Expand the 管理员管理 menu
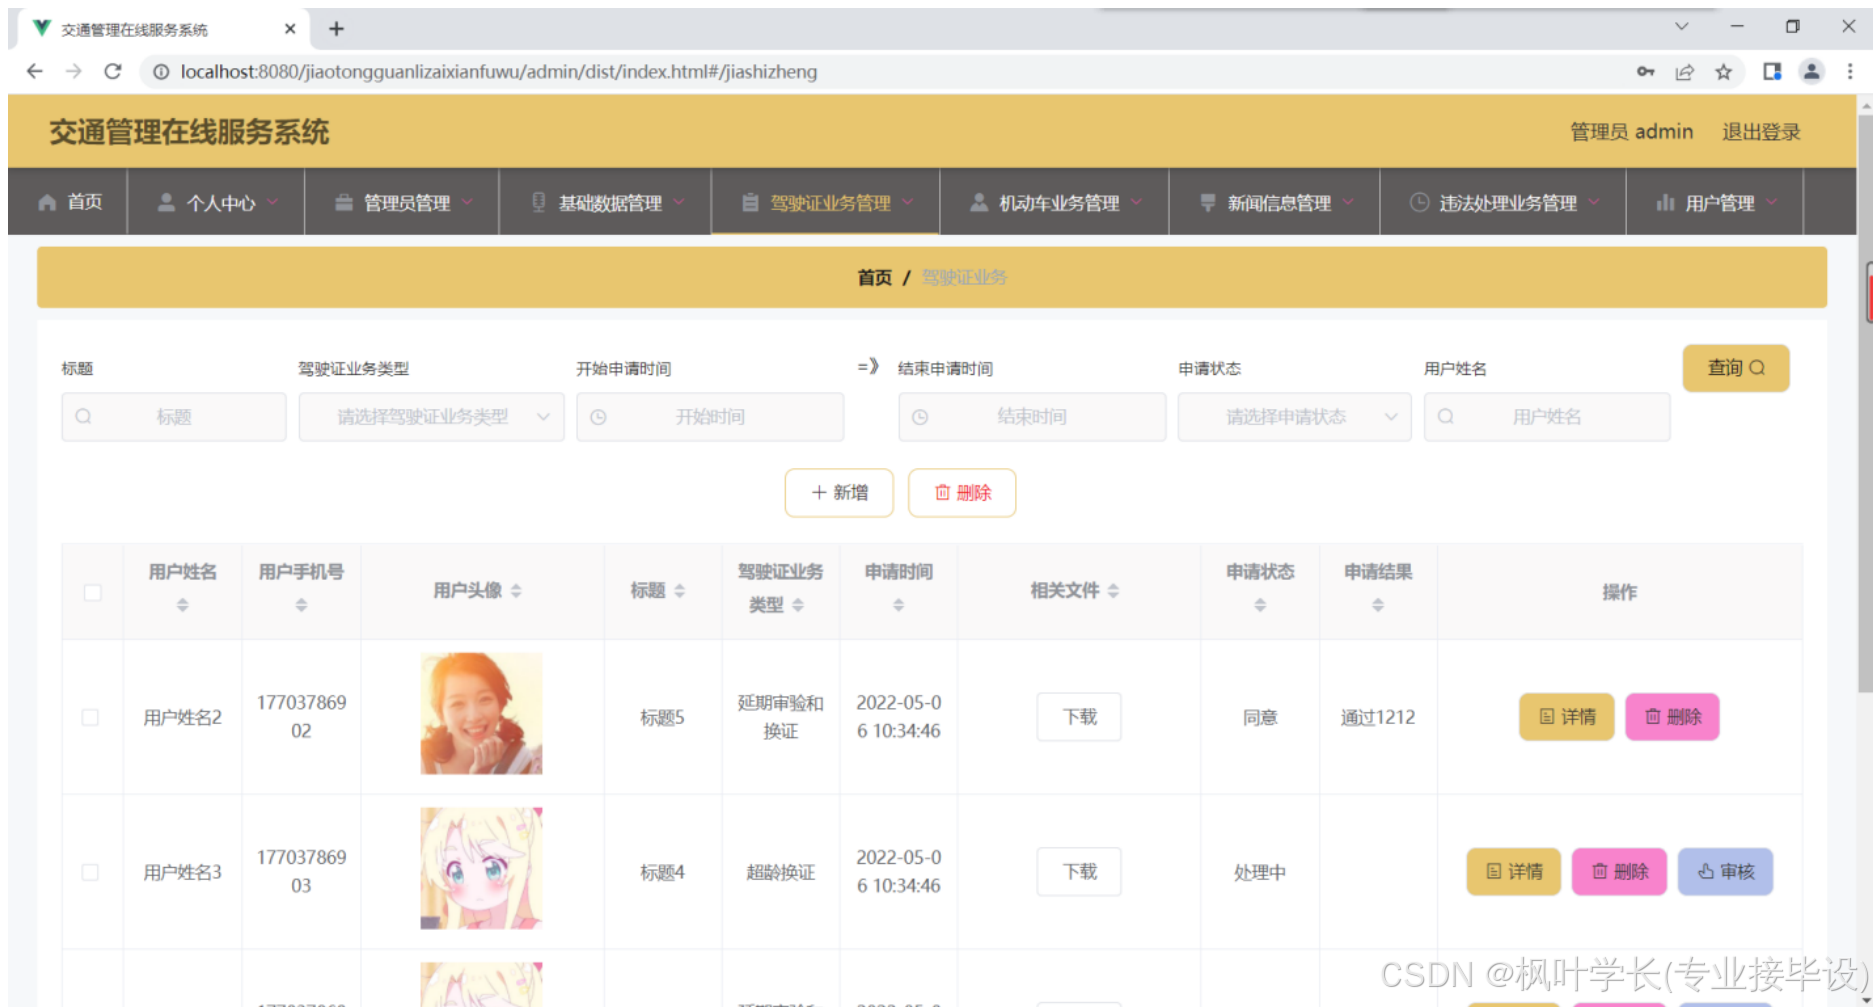The width and height of the screenshot is (1873, 1007). pyautogui.click(x=402, y=202)
